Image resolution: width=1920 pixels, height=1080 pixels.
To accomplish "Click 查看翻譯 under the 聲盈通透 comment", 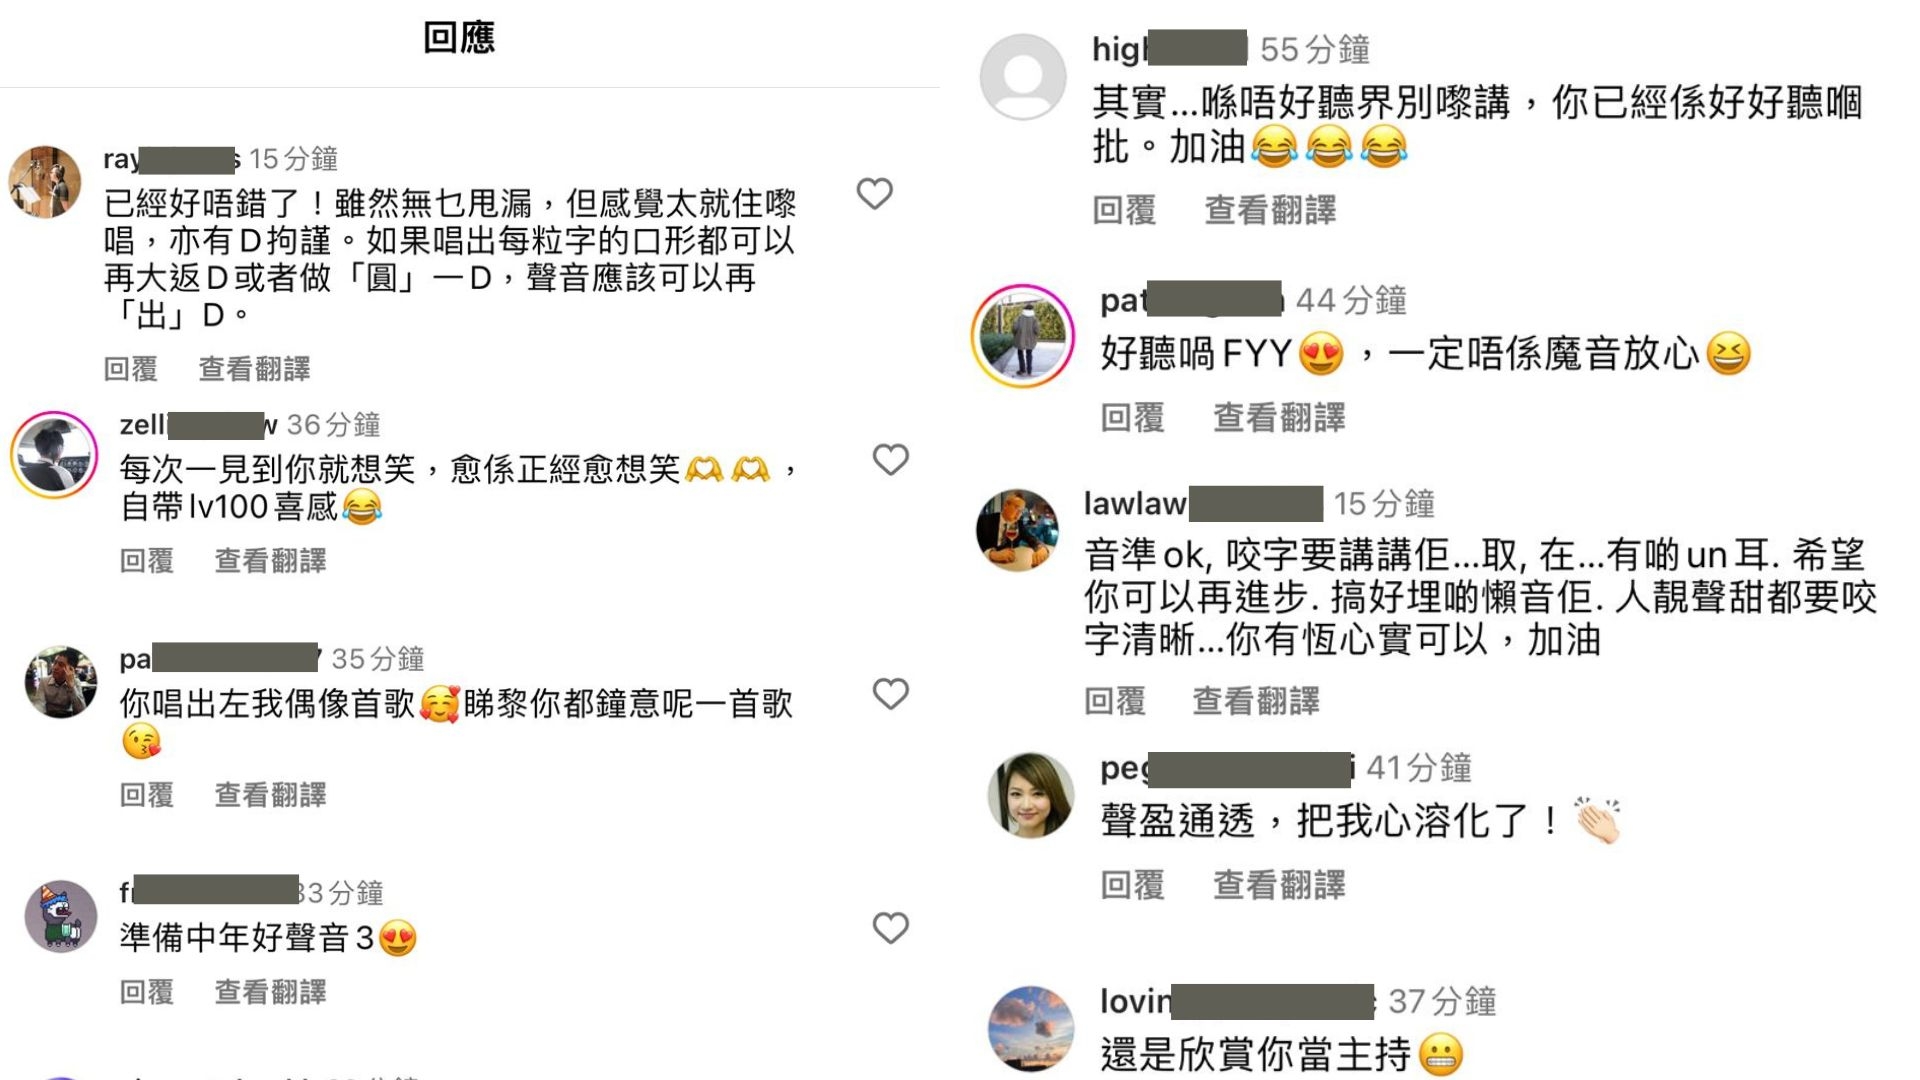I will [1279, 885].
